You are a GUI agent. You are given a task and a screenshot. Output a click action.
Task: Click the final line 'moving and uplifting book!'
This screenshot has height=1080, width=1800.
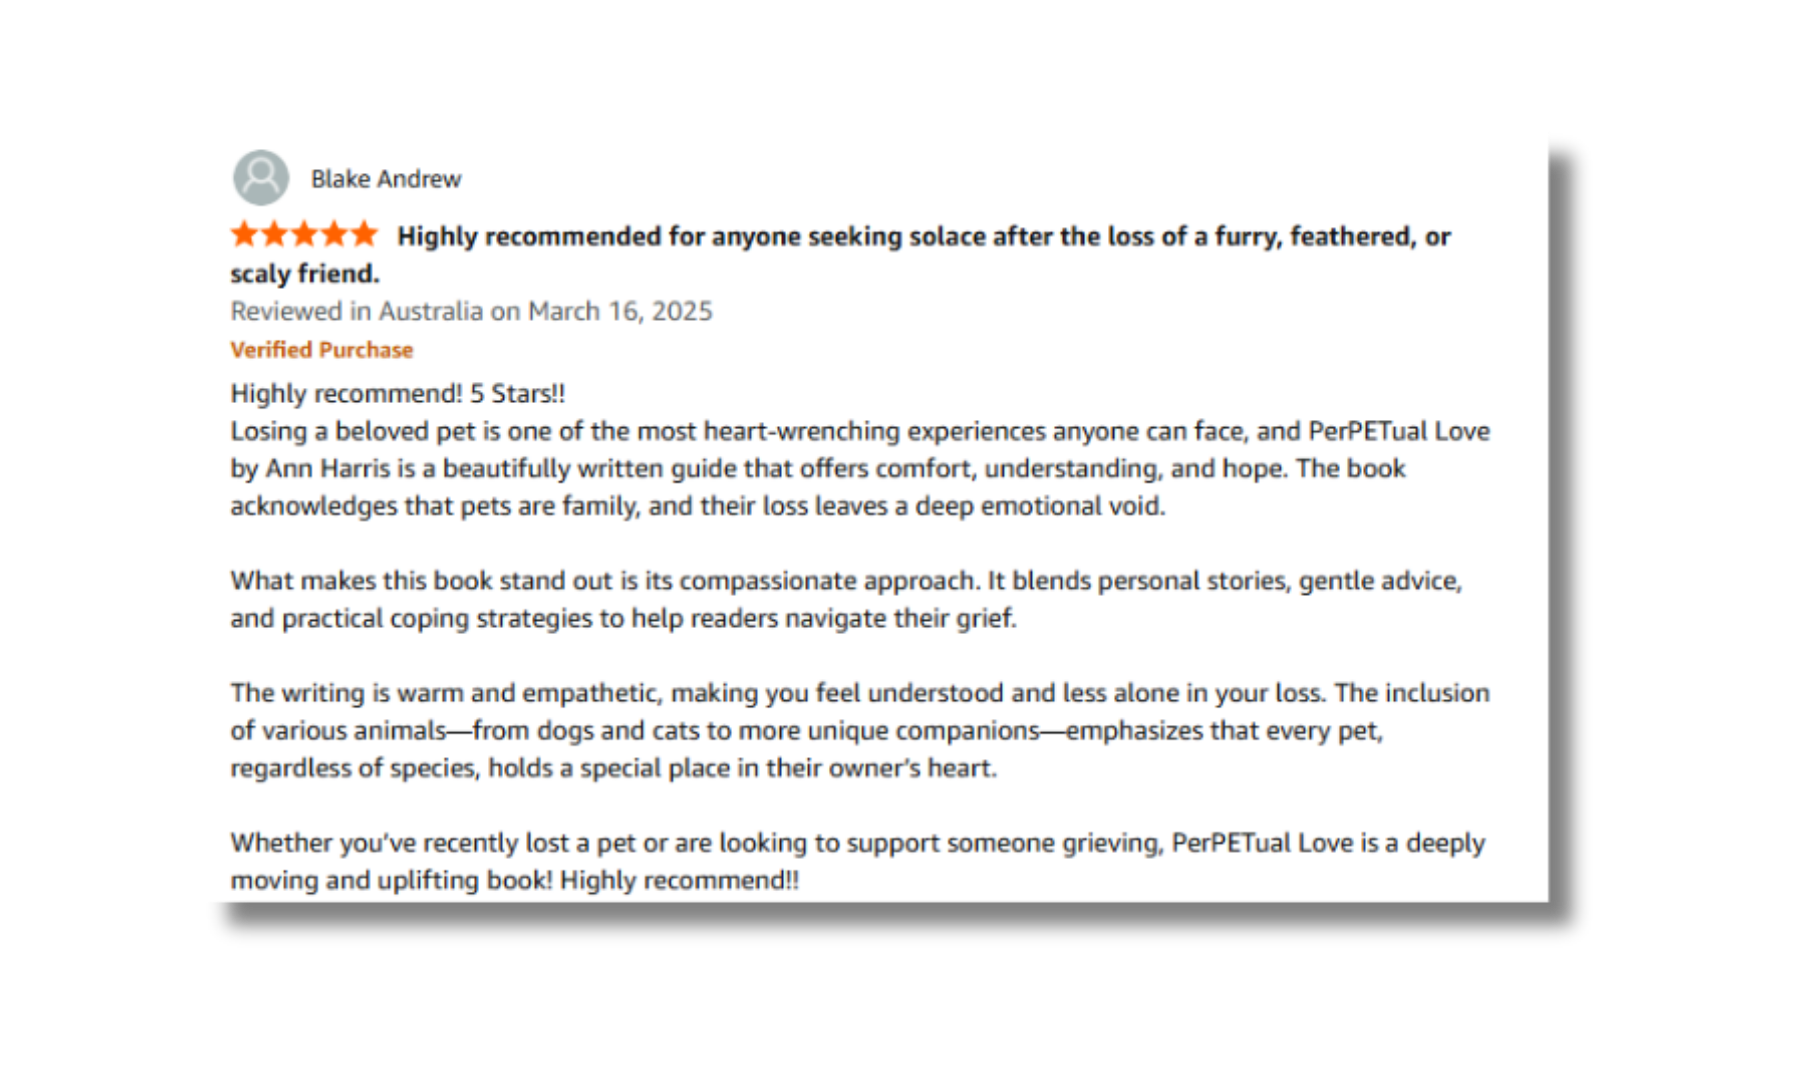[x=515, y=880]
